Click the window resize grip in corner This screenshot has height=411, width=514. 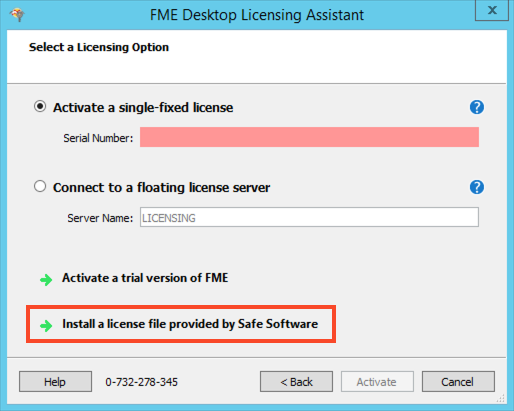tap(501, 398)
